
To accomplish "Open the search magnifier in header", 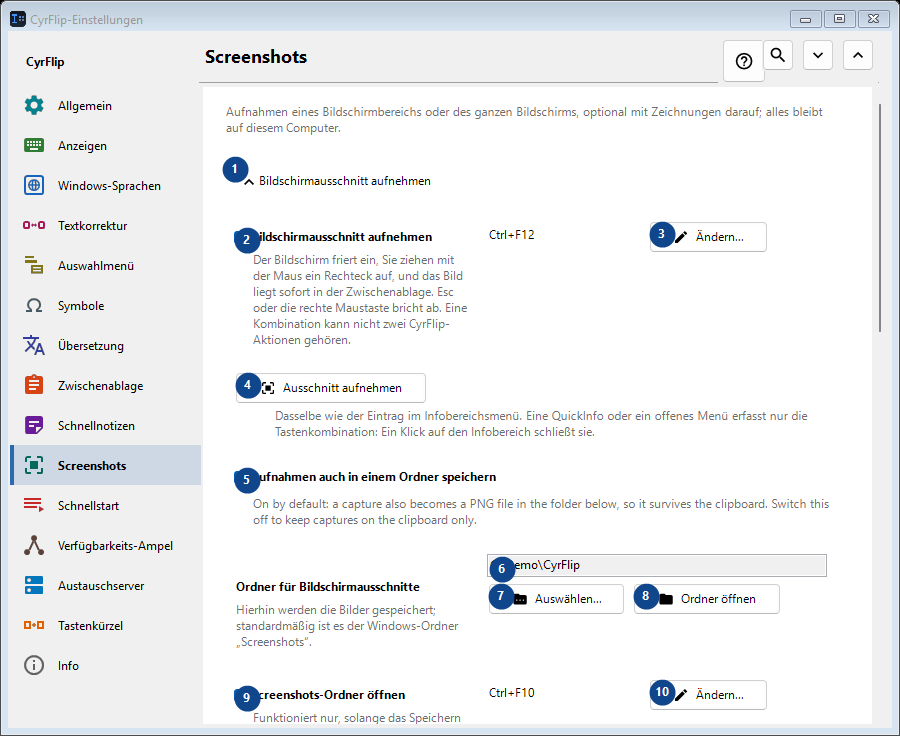I will click(778, 55).
